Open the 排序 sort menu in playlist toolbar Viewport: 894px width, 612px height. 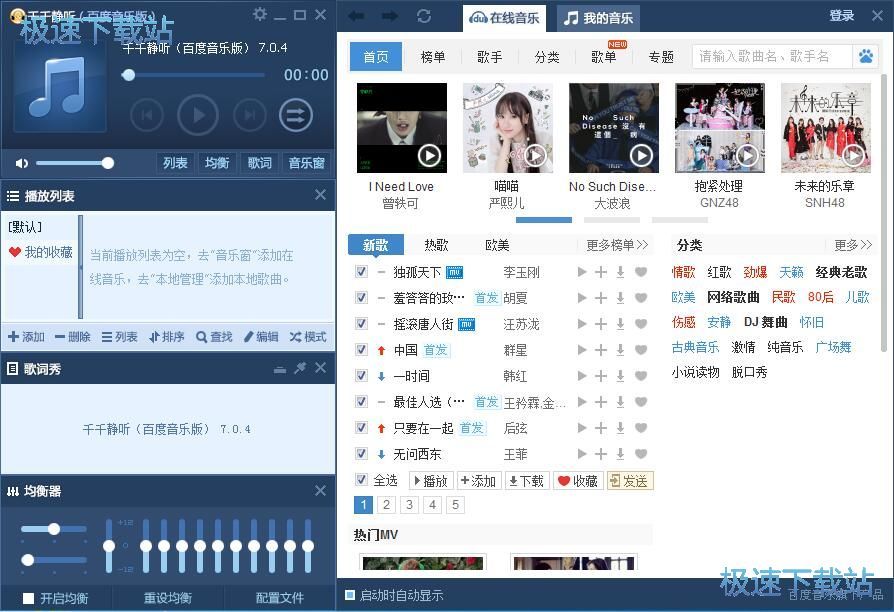[166, 337]
